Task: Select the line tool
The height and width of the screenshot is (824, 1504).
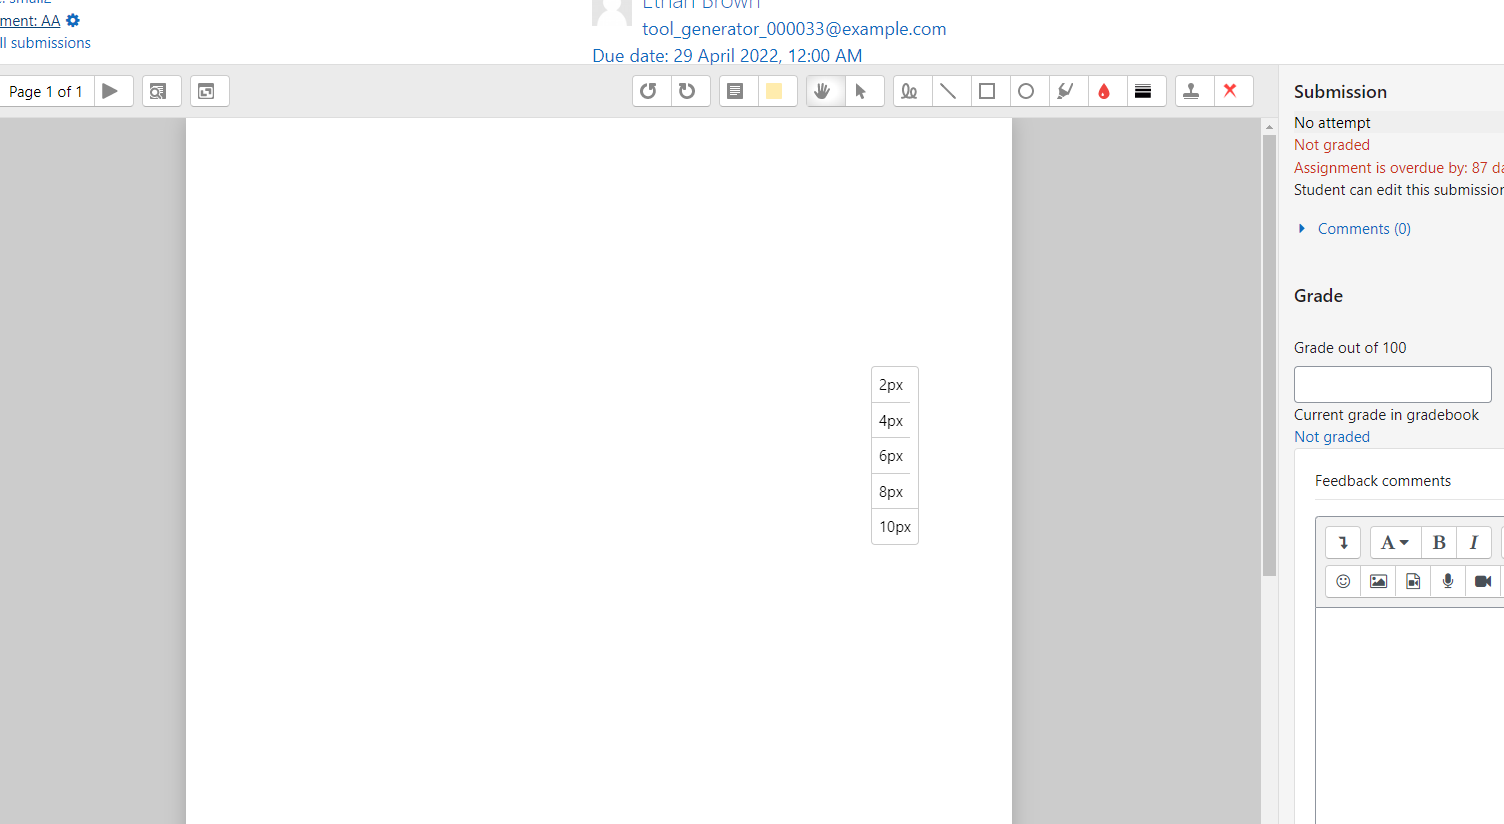Action: tap(950, 91)
